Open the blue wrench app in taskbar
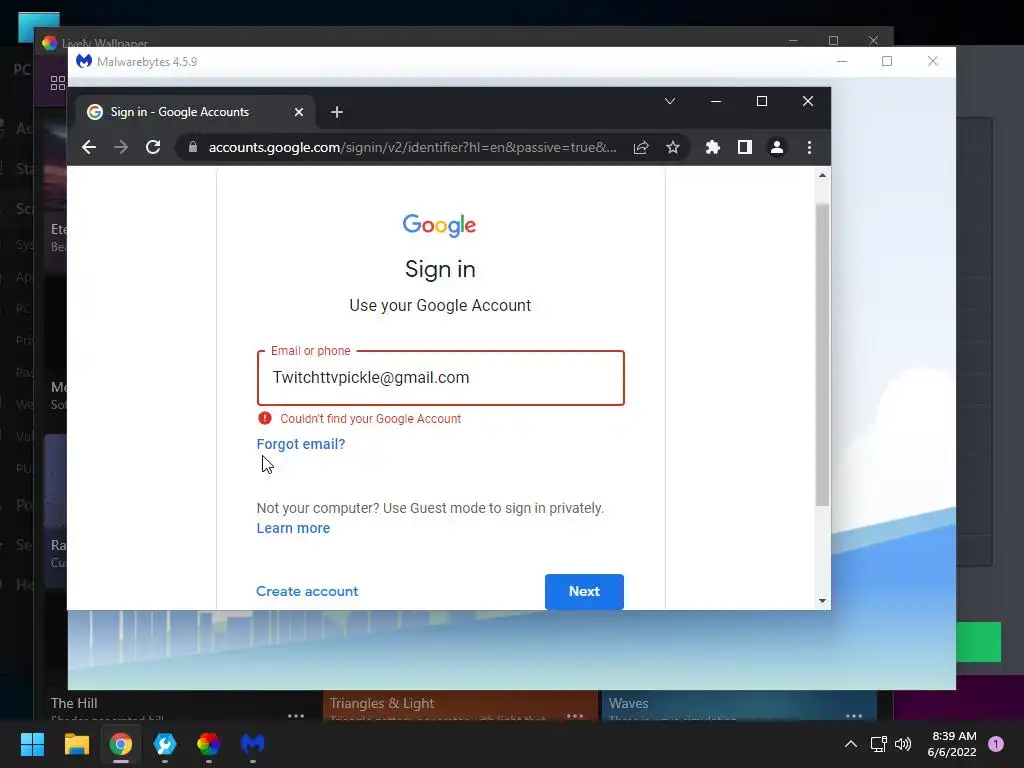 165,744
